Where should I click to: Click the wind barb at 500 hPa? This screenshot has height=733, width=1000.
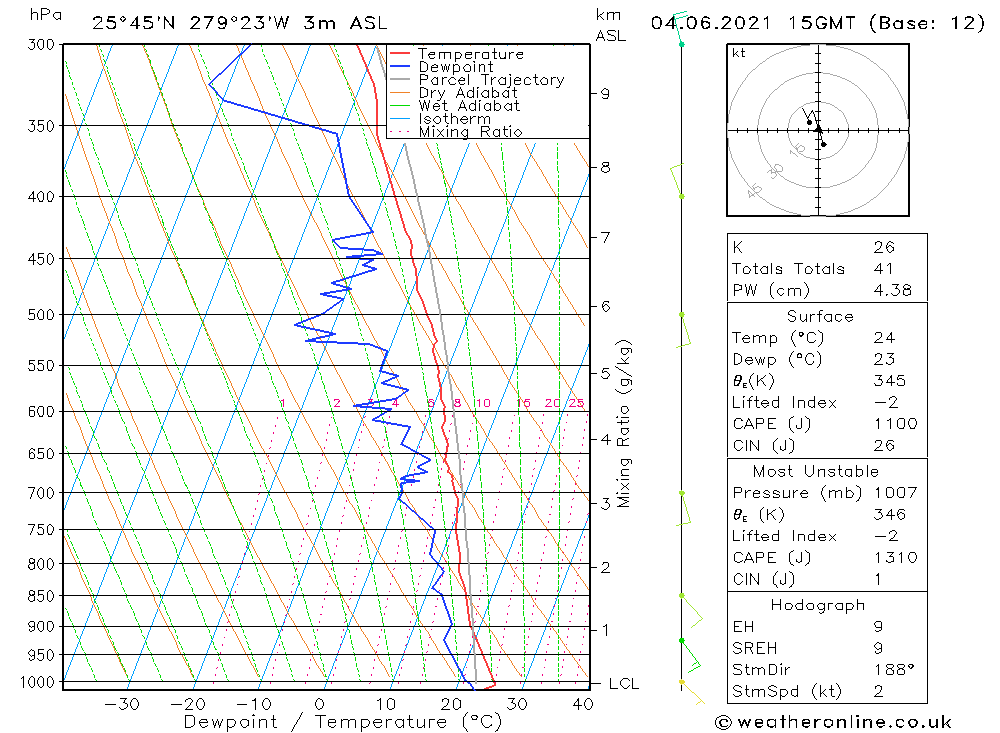point(683,330)
